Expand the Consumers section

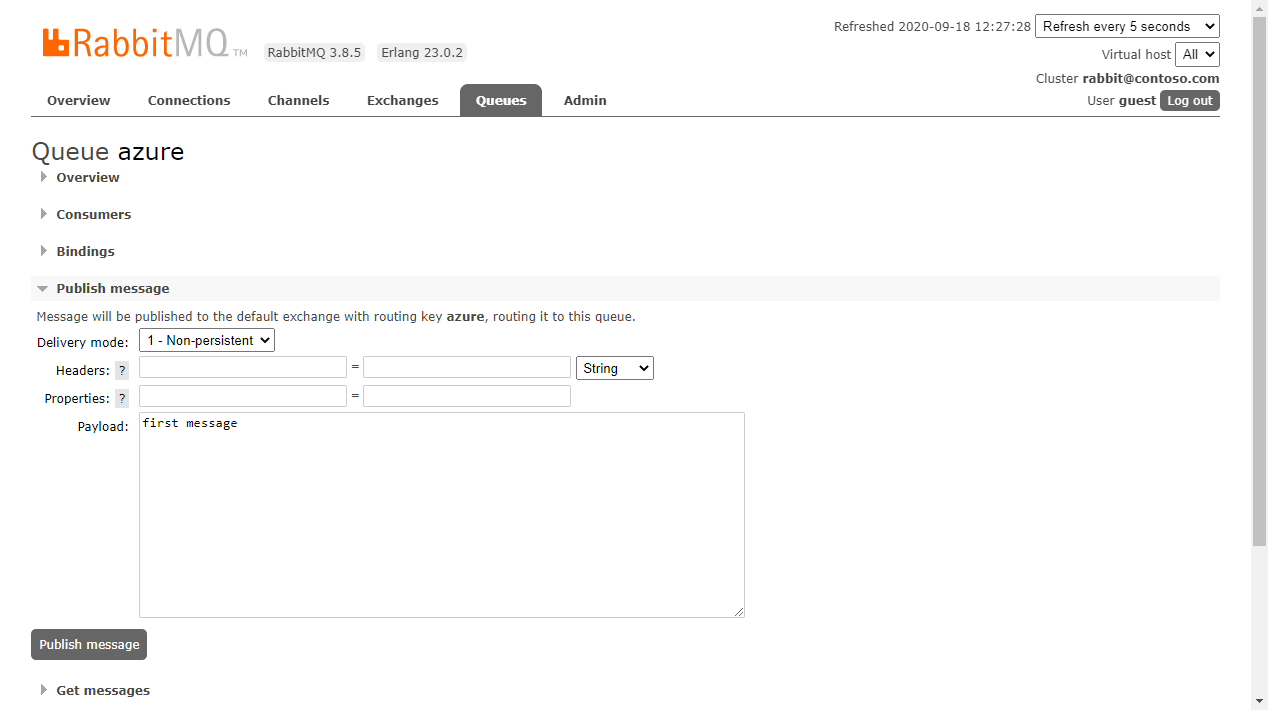[93, 214]
